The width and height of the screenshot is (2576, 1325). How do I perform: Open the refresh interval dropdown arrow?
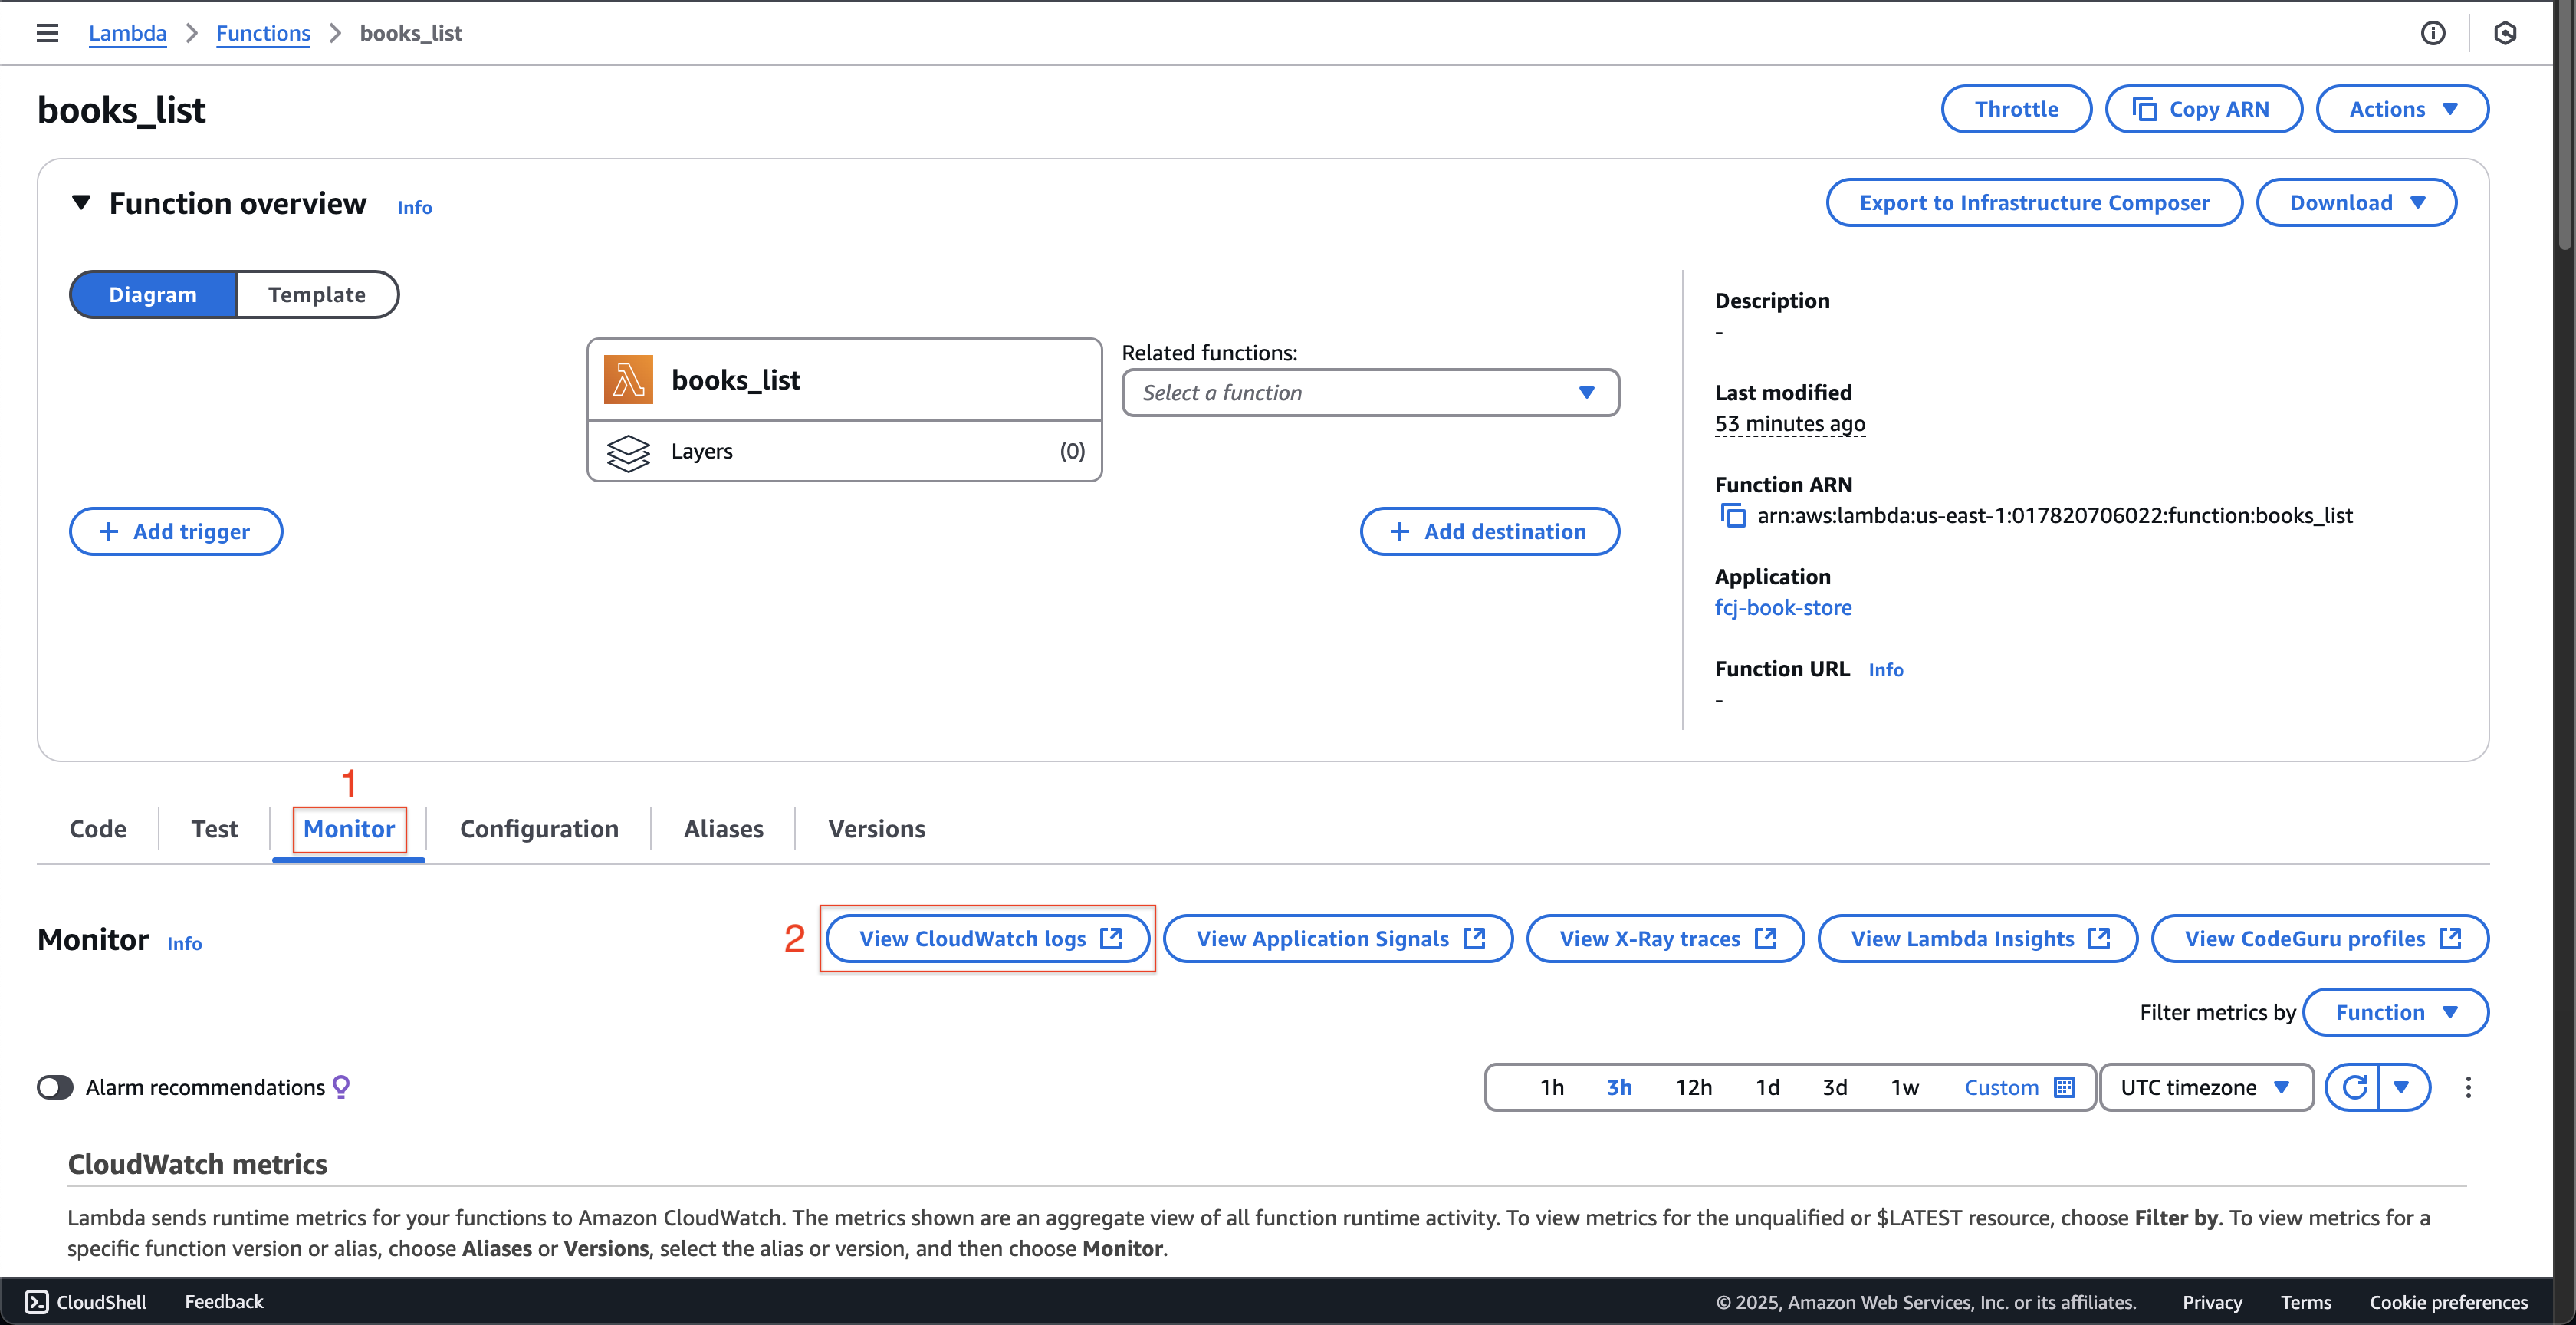2402,1087
